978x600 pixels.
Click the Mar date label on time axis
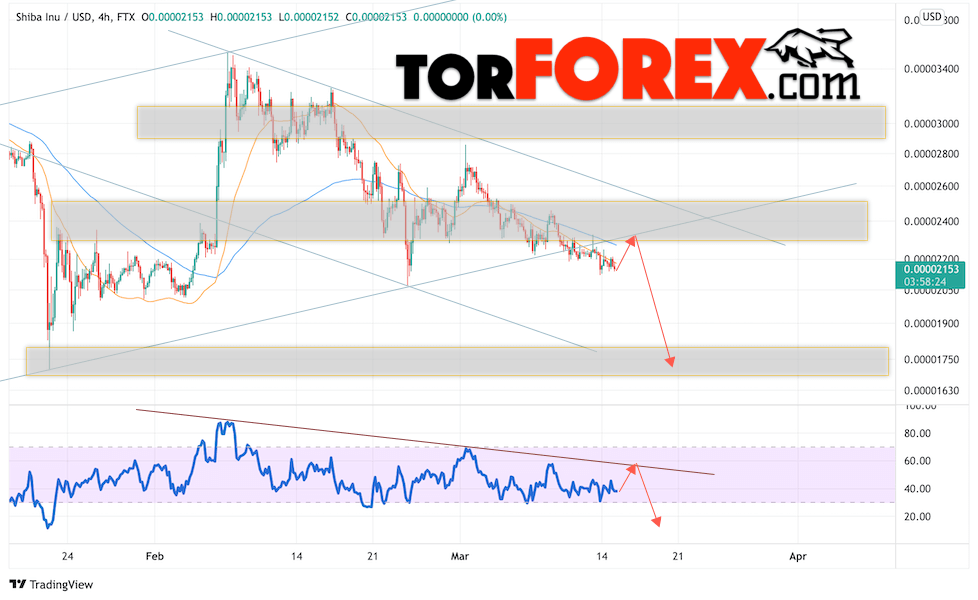coord(460,556)
